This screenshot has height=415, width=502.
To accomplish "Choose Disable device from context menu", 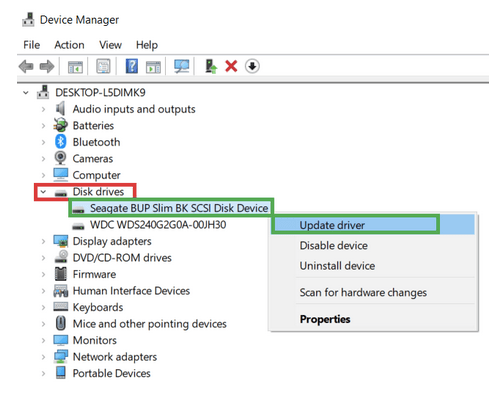I will tap(372, 246).
